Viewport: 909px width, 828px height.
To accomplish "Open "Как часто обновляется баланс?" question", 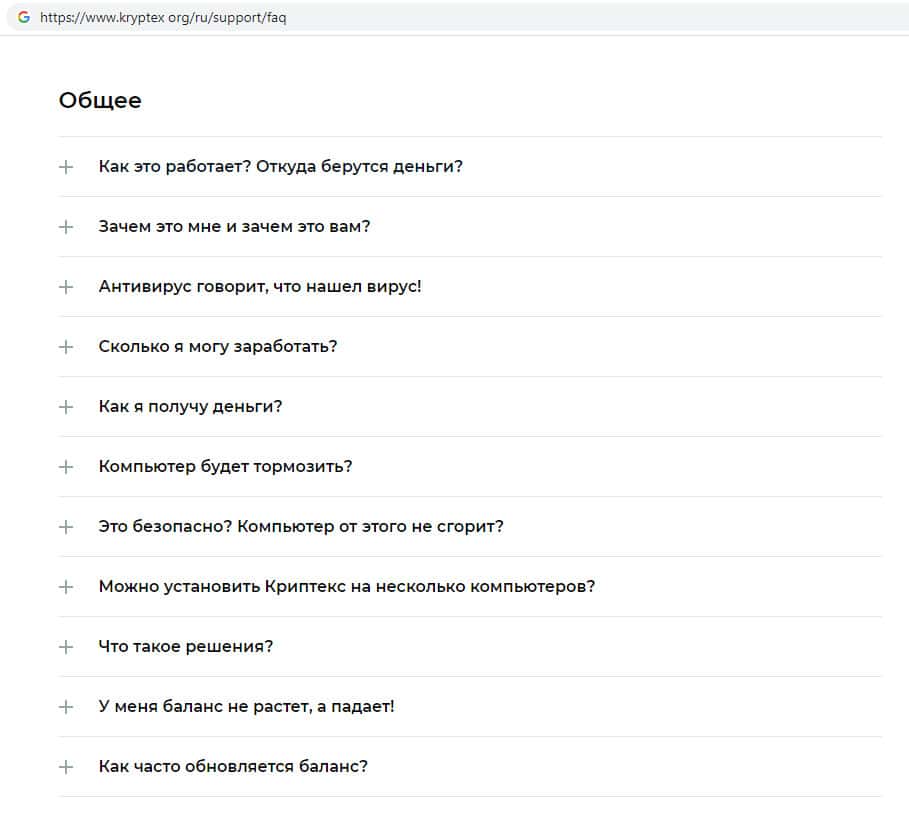I will coord(233,766).
